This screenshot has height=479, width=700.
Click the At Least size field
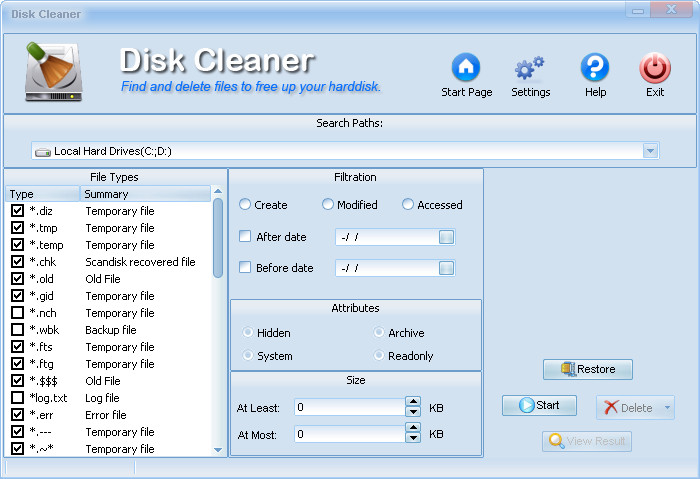point(350,407)
